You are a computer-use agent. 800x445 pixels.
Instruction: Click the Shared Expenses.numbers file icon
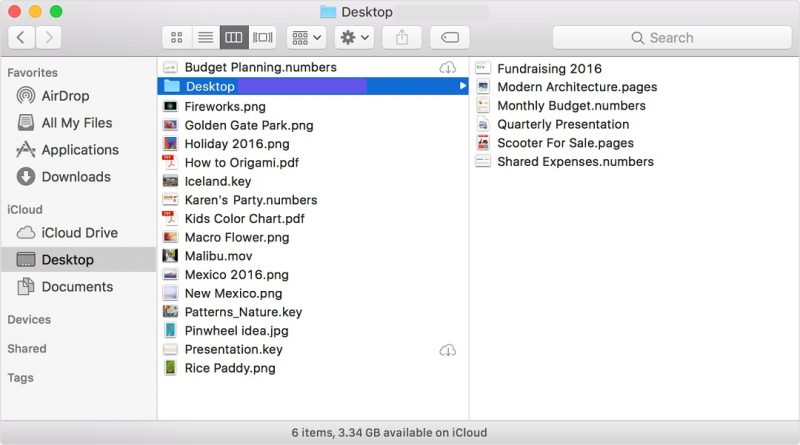point(483,162)
